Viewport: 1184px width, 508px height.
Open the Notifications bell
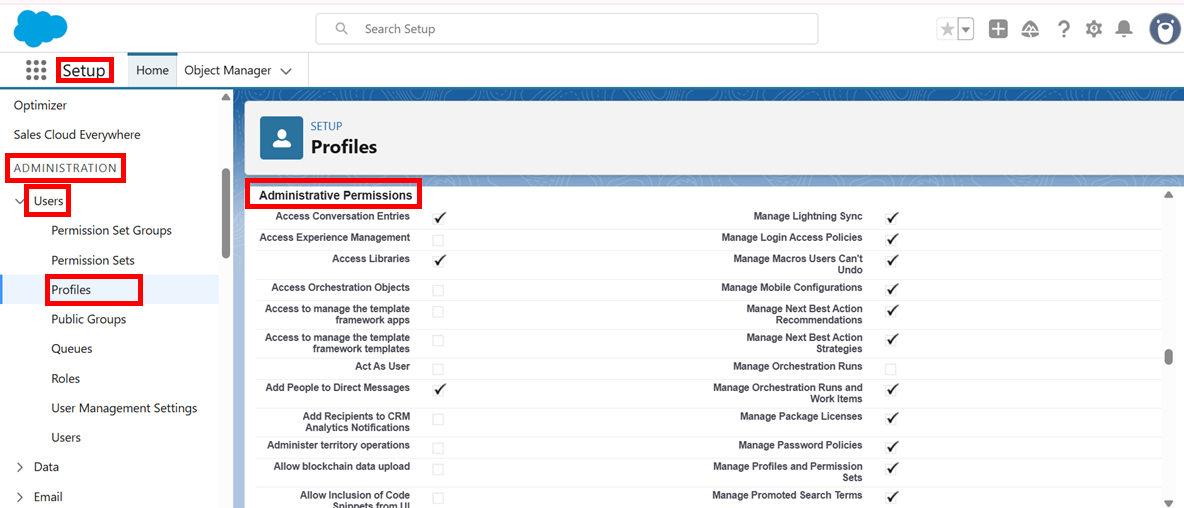(1124, 29)
